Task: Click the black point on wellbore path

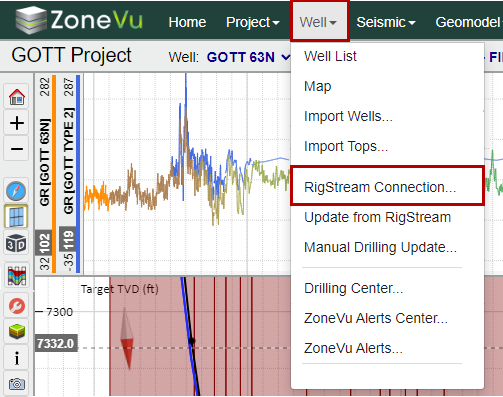Action: tap(191, 341)
